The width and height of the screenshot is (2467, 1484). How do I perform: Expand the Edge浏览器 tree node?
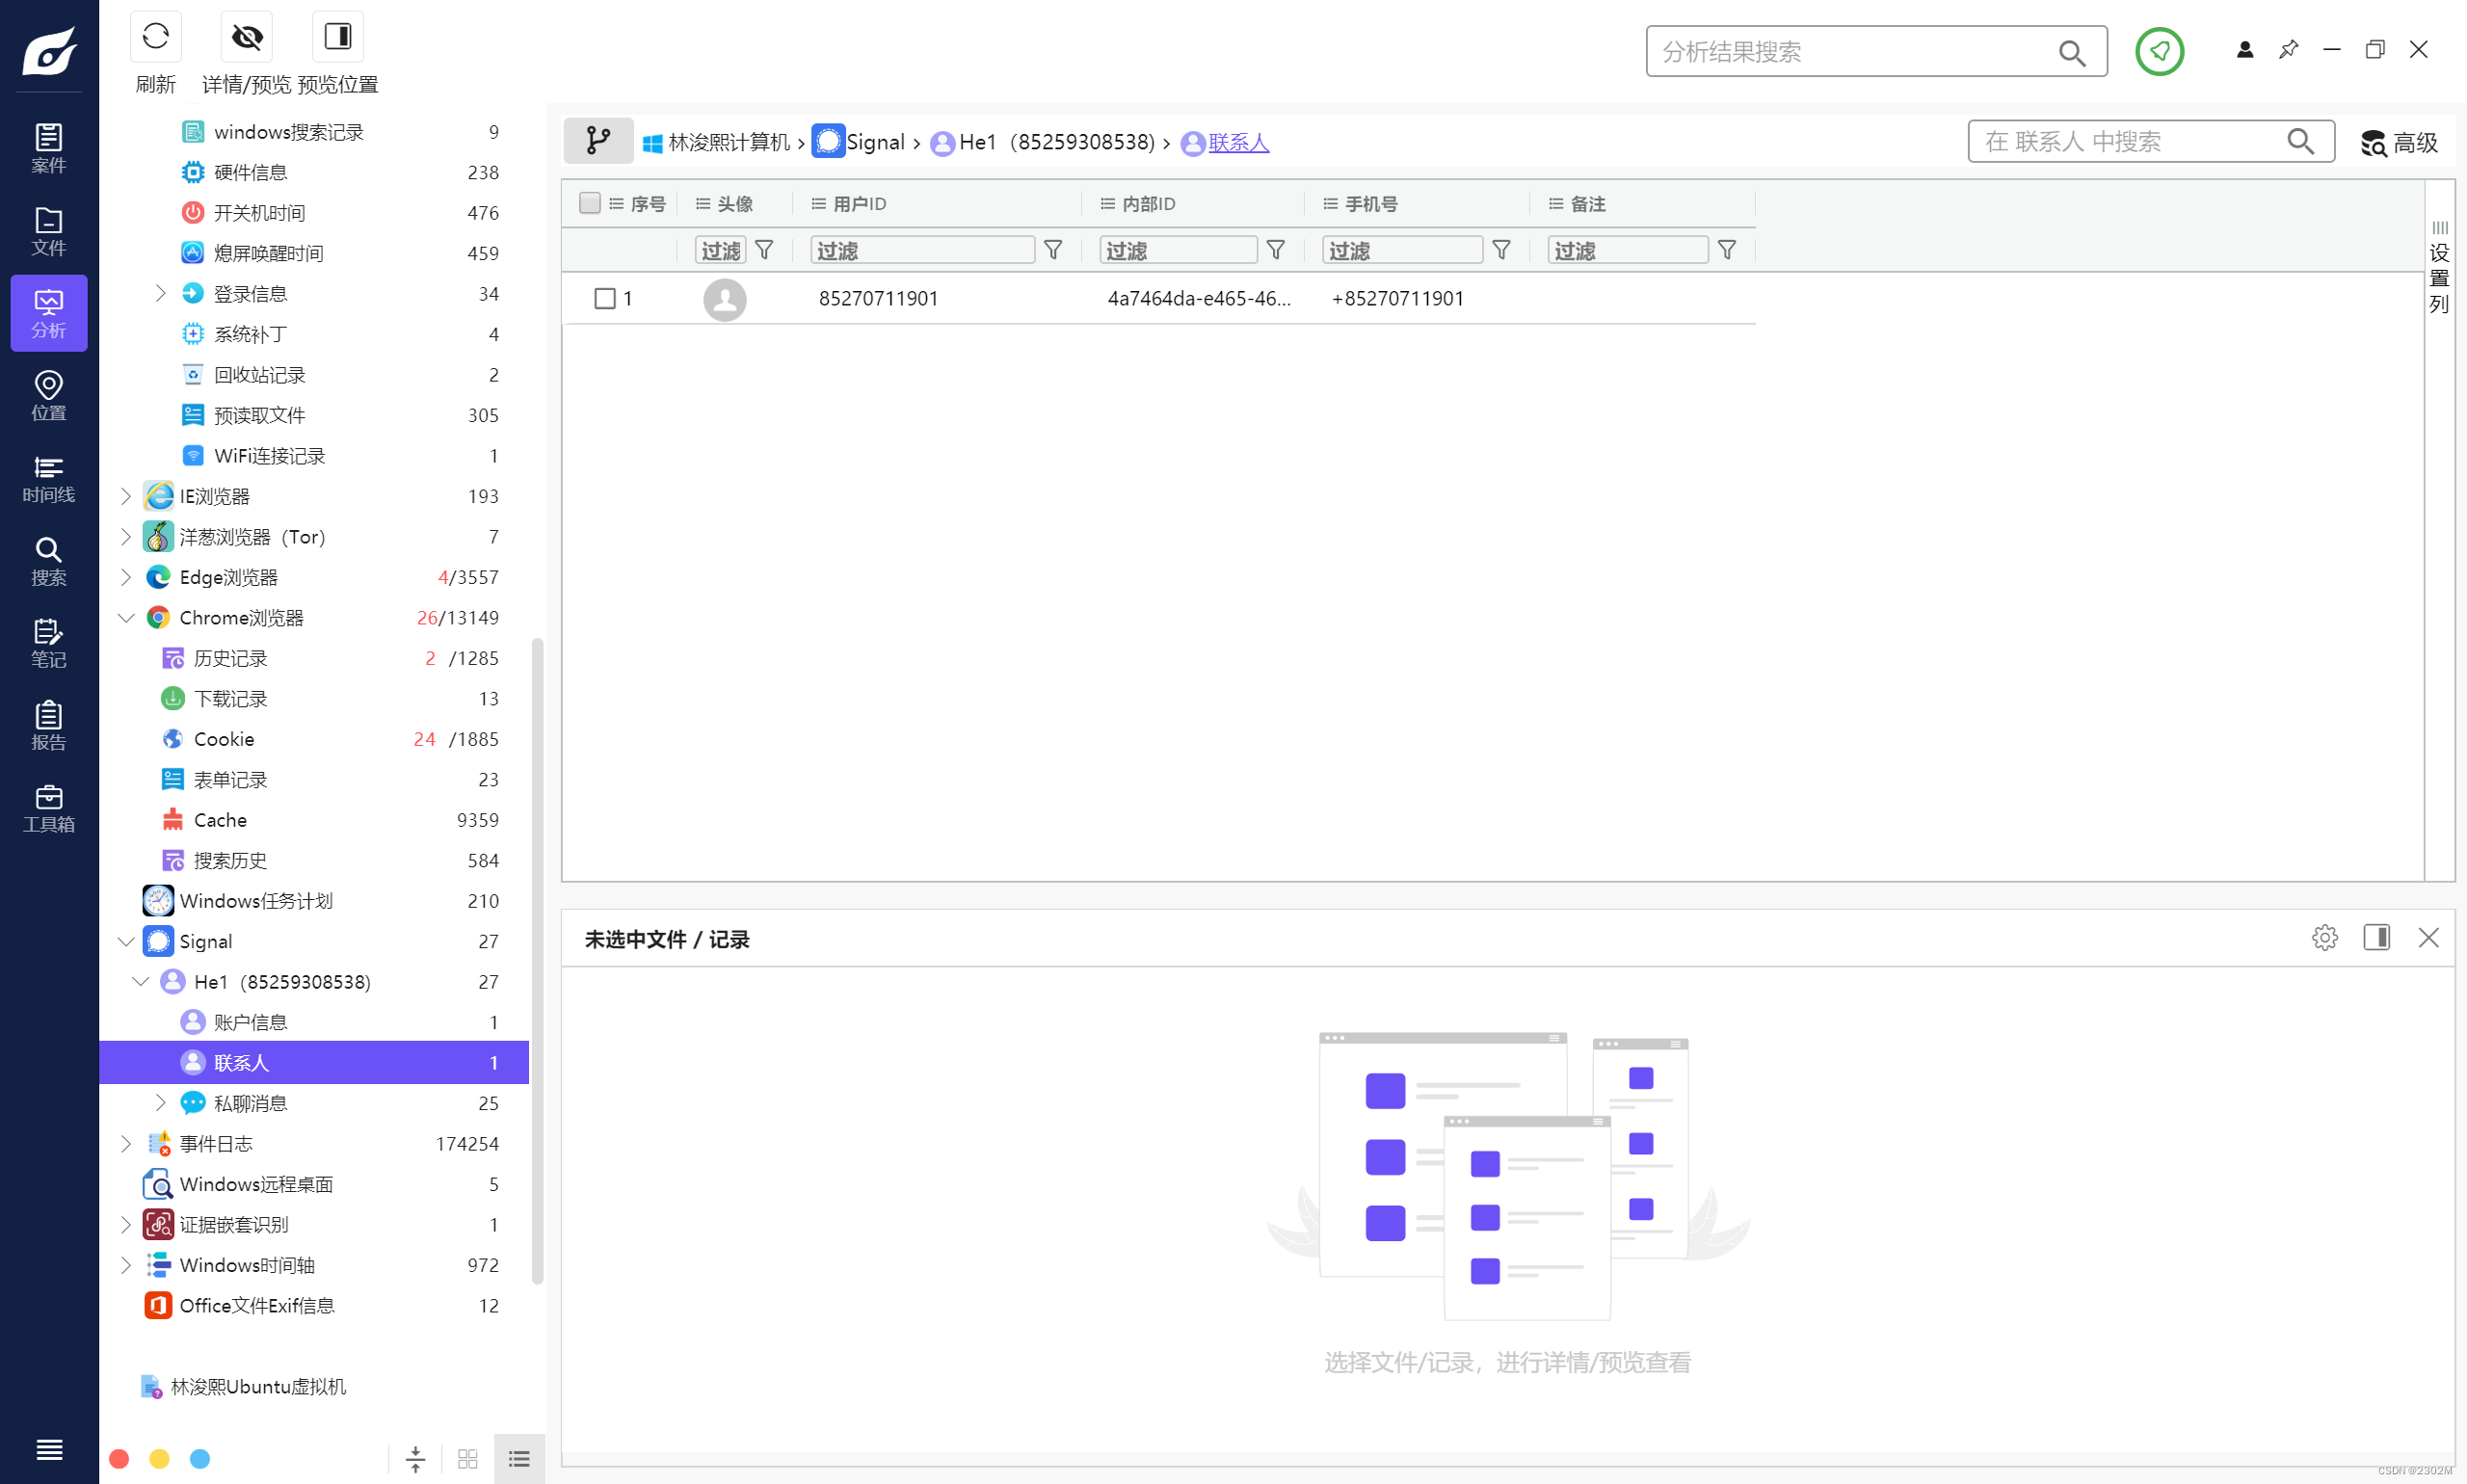126,577
